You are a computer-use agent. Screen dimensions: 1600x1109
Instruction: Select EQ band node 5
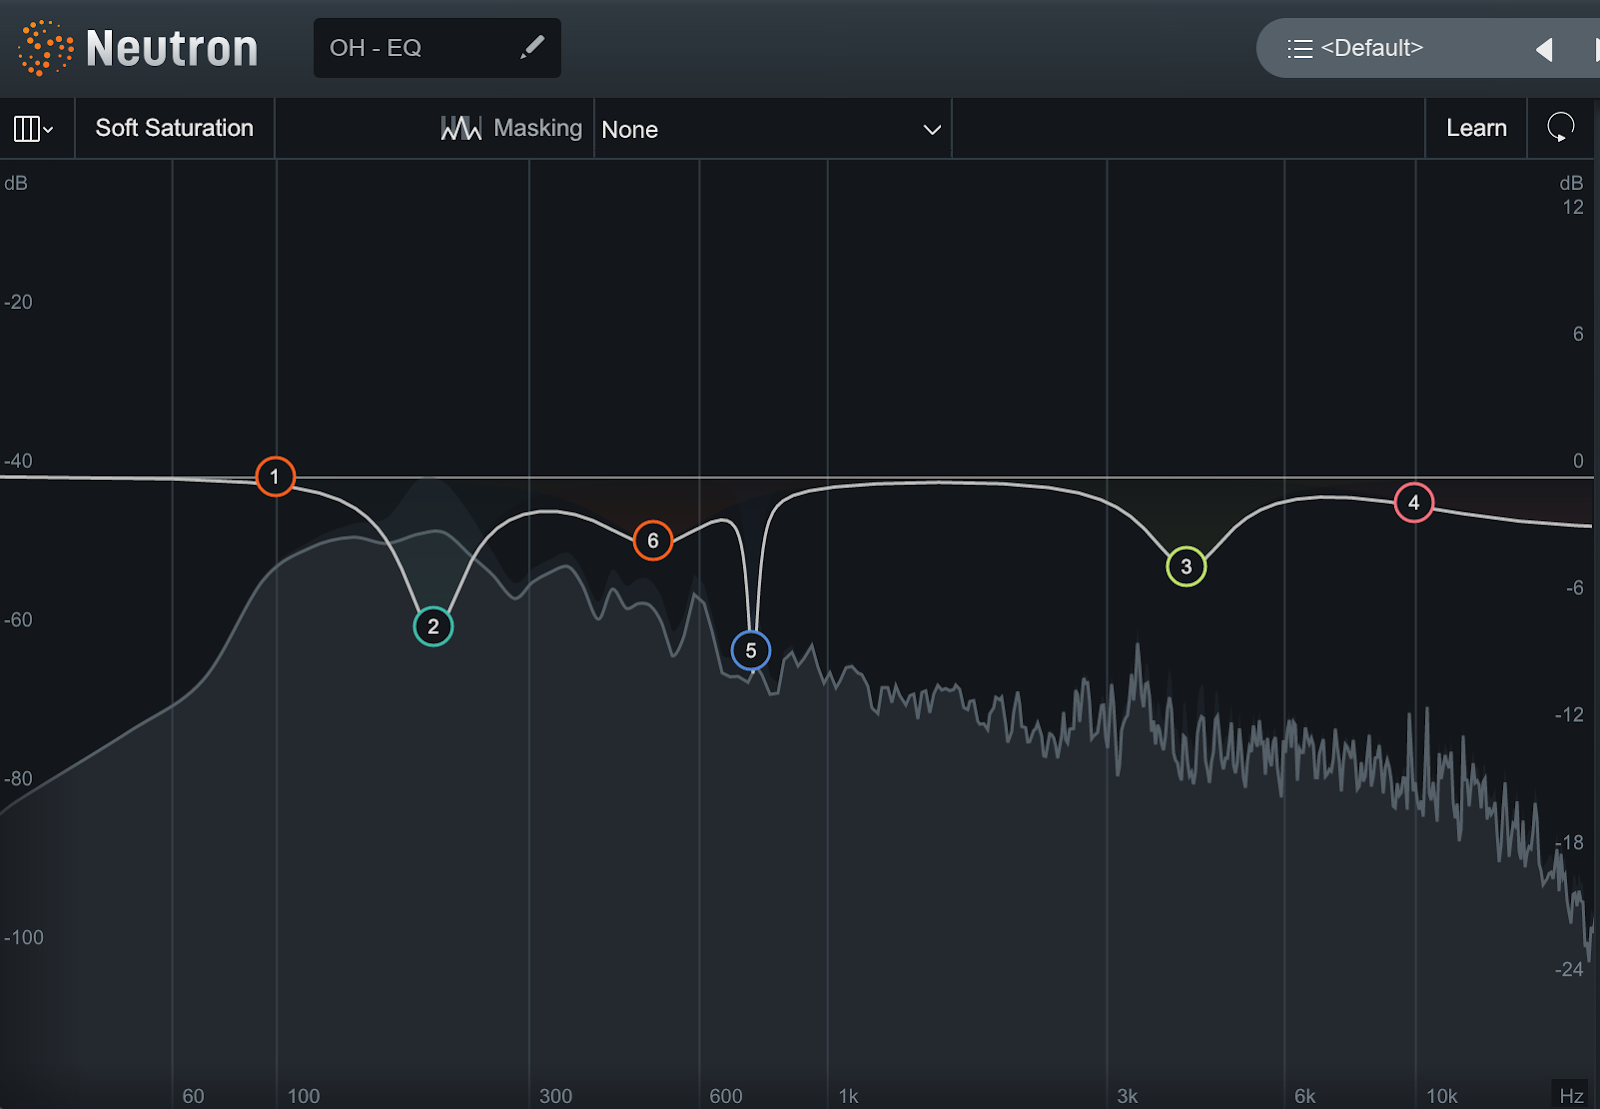click(x=751, y=651)
